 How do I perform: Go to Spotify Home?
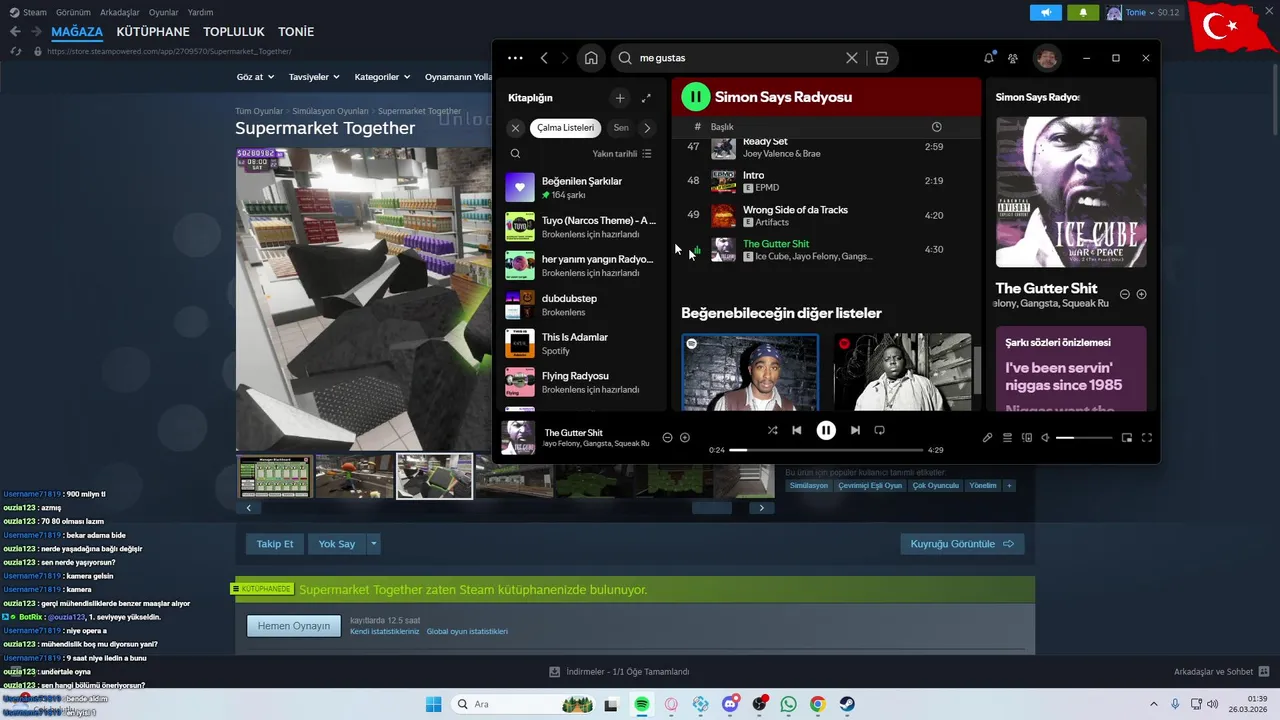click(x=591, y=58)
